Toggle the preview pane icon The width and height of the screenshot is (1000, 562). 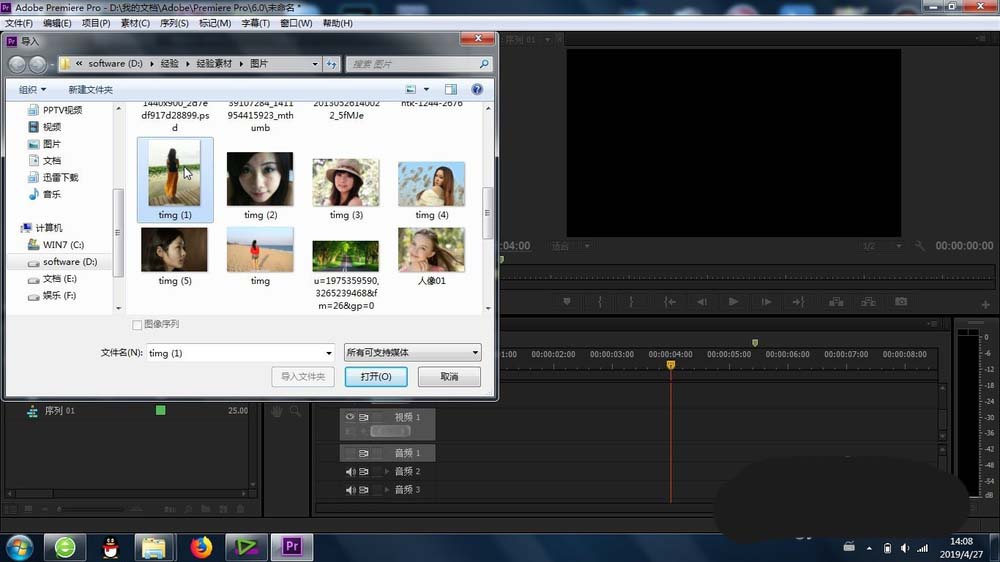[451, 90]
